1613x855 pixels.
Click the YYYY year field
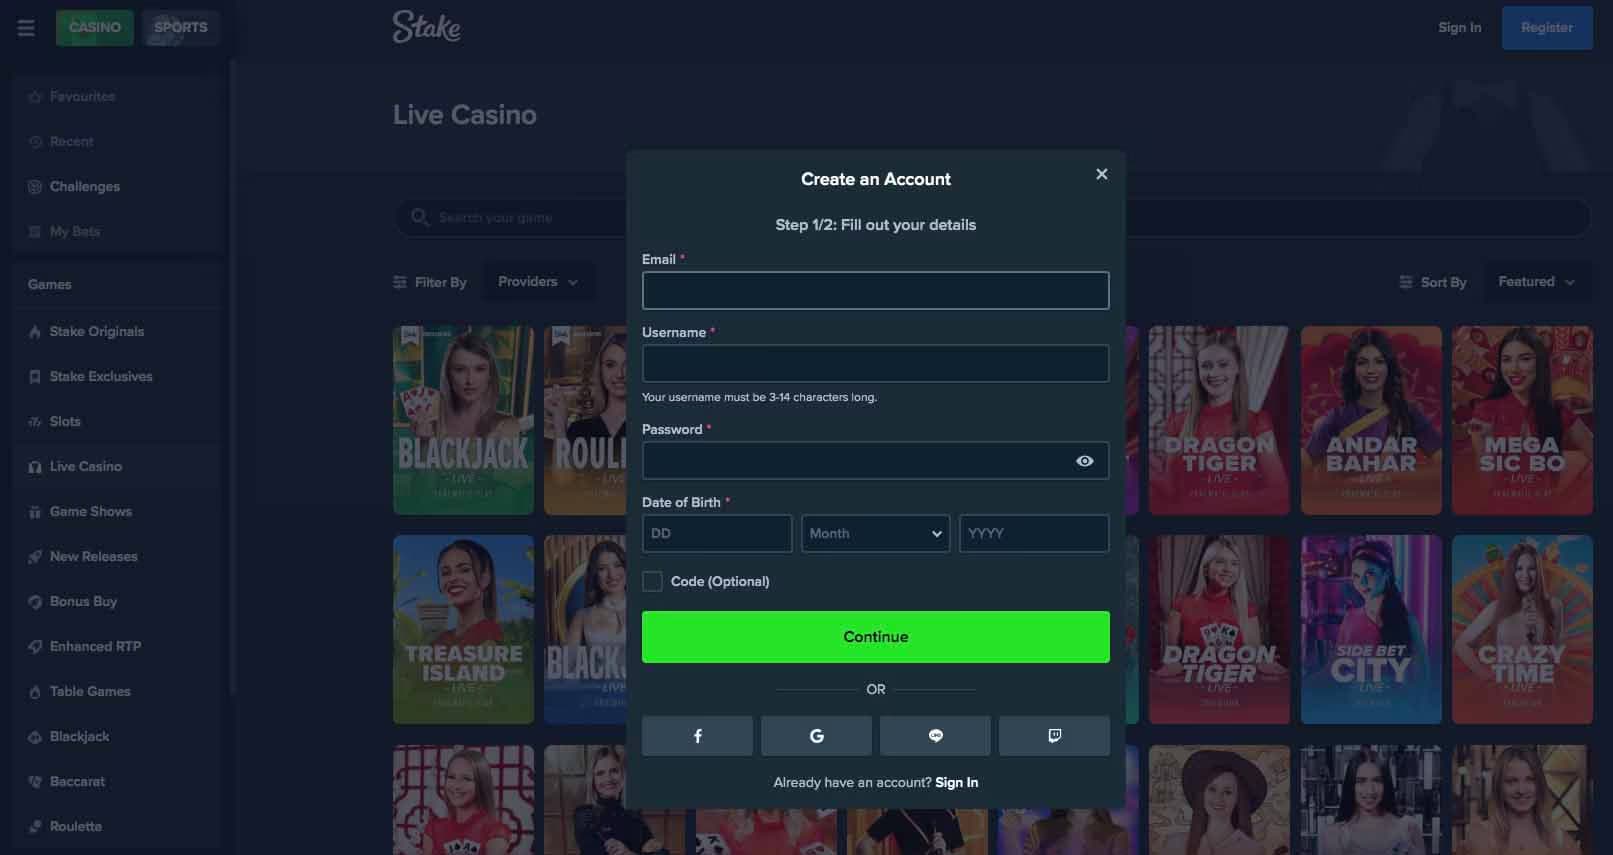pos(1034,533)
